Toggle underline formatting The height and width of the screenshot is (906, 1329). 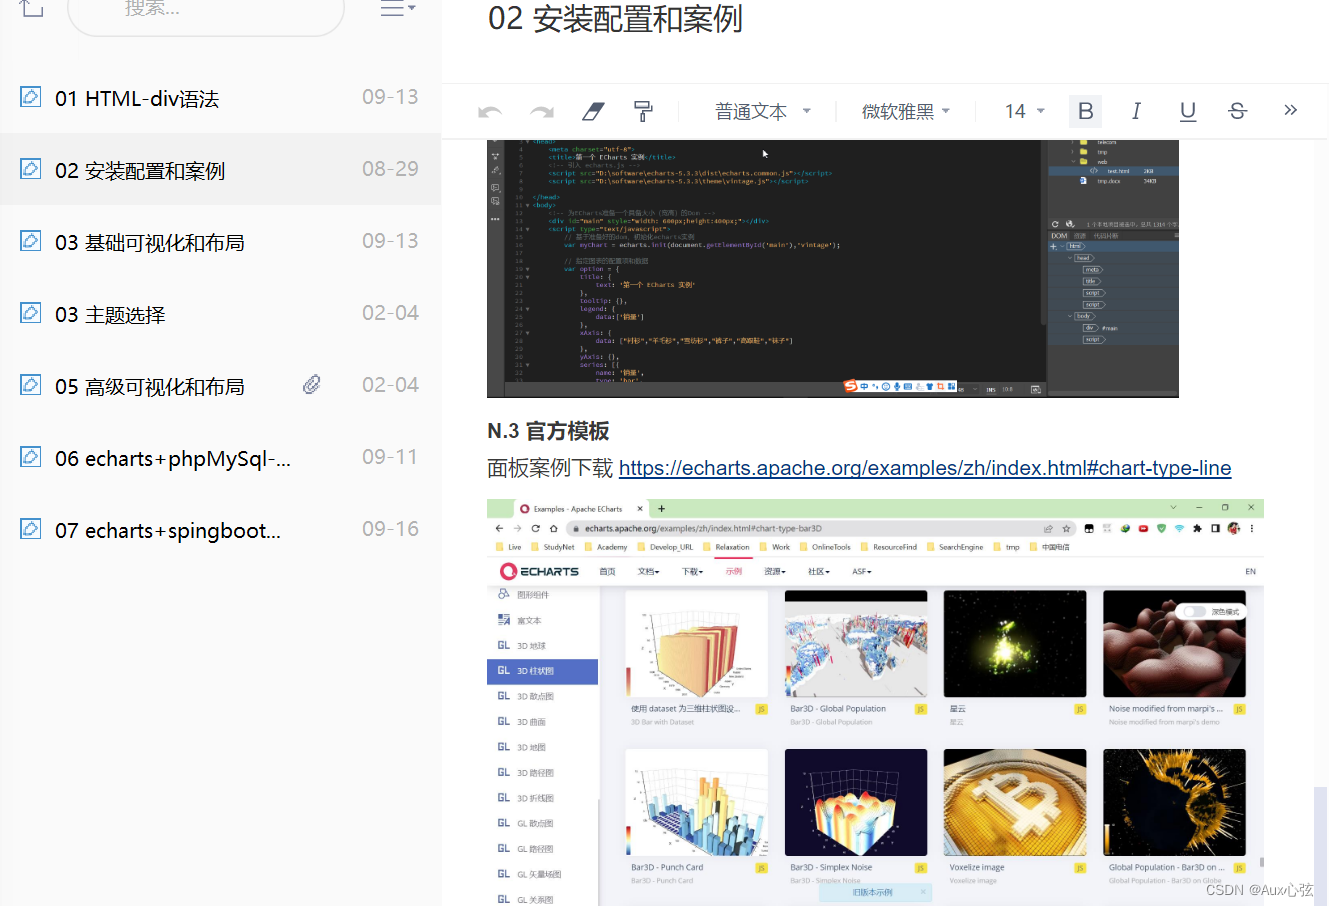tap(1187, 111)
